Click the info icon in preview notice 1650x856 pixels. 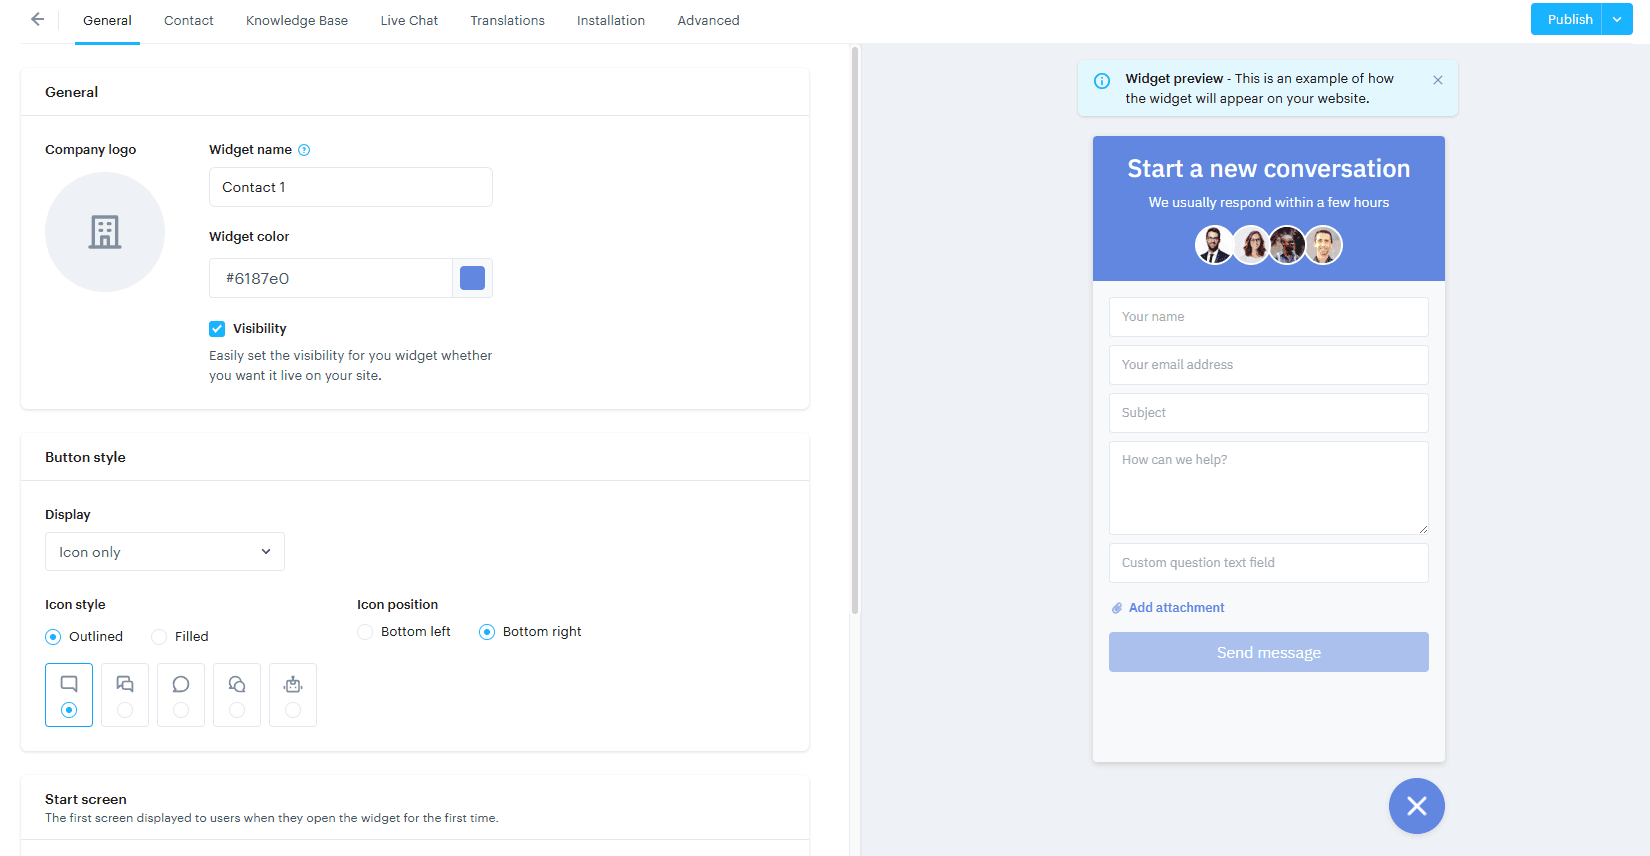(x=1102, y=81)
